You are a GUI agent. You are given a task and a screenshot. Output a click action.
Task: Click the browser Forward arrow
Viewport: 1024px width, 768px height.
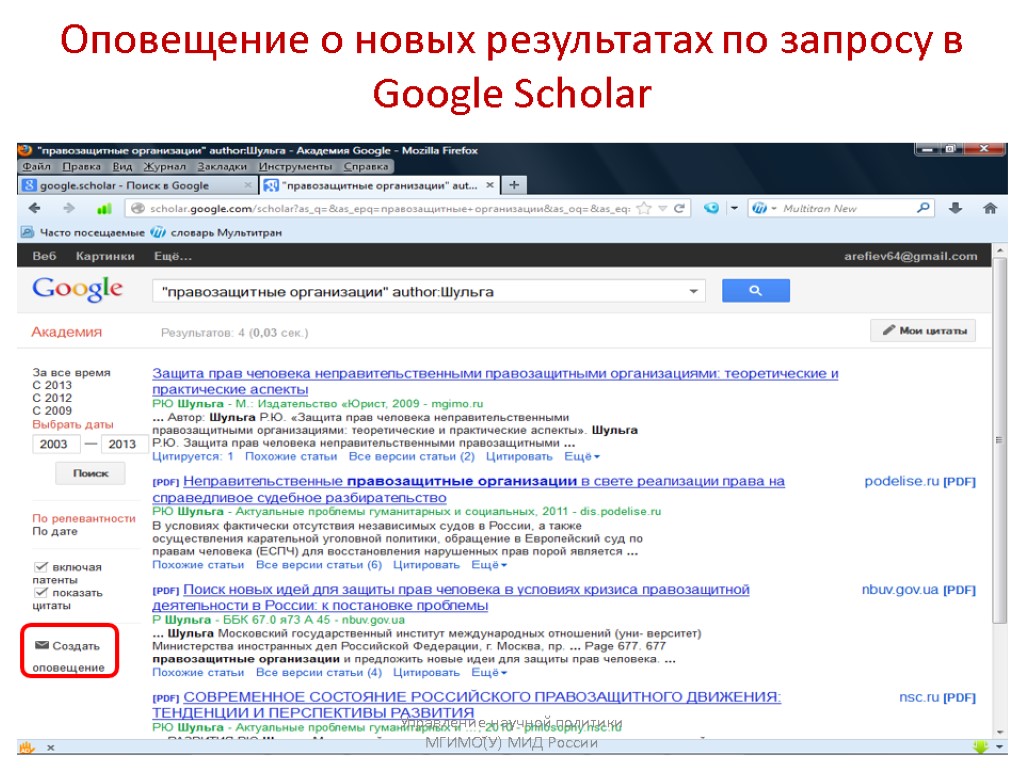point(69,208)
